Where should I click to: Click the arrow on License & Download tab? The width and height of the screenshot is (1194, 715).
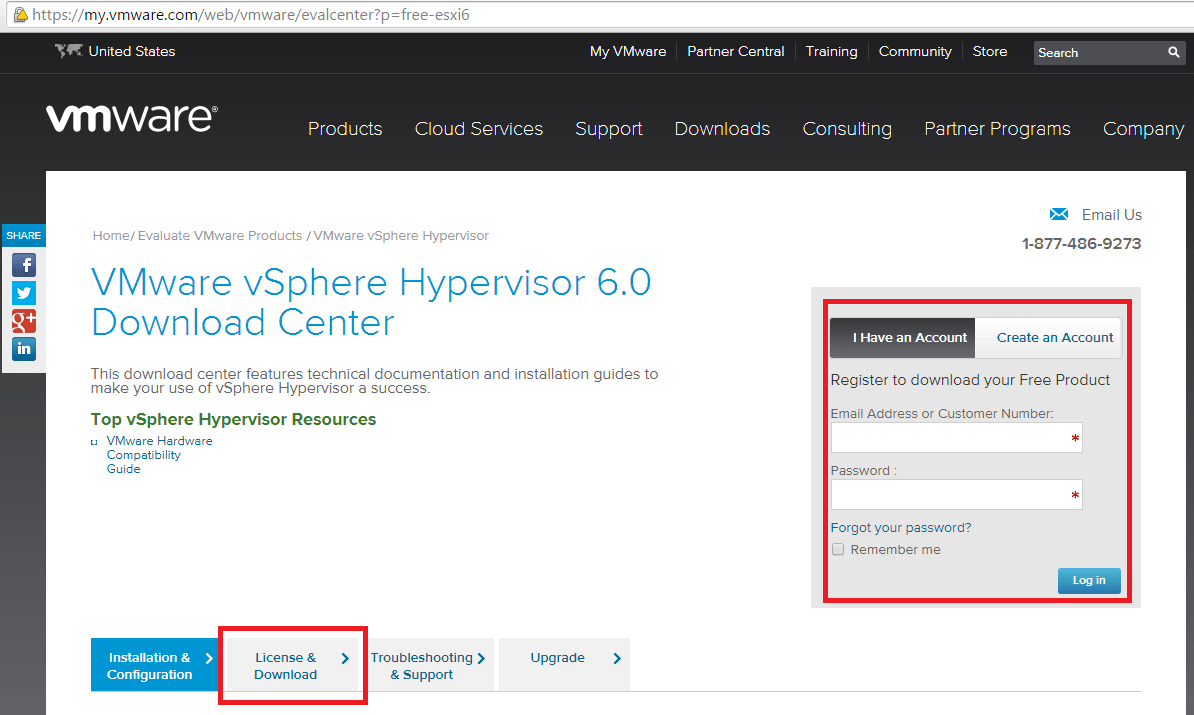coord(345,658)
